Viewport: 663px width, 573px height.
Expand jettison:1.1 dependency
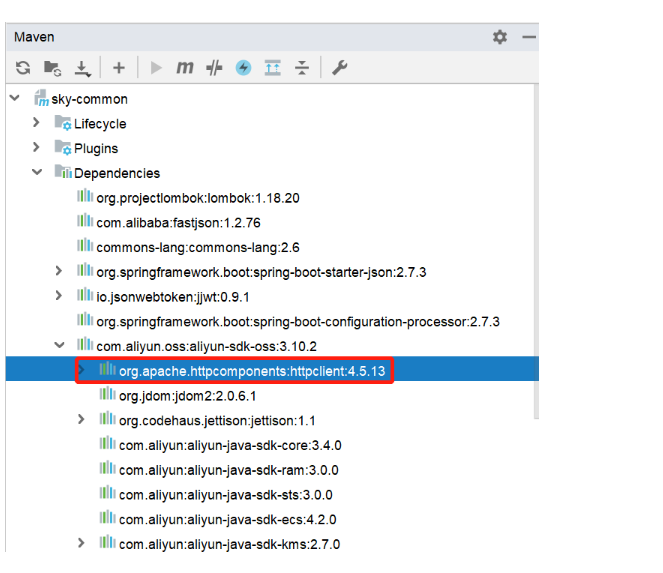click(81, 419)
